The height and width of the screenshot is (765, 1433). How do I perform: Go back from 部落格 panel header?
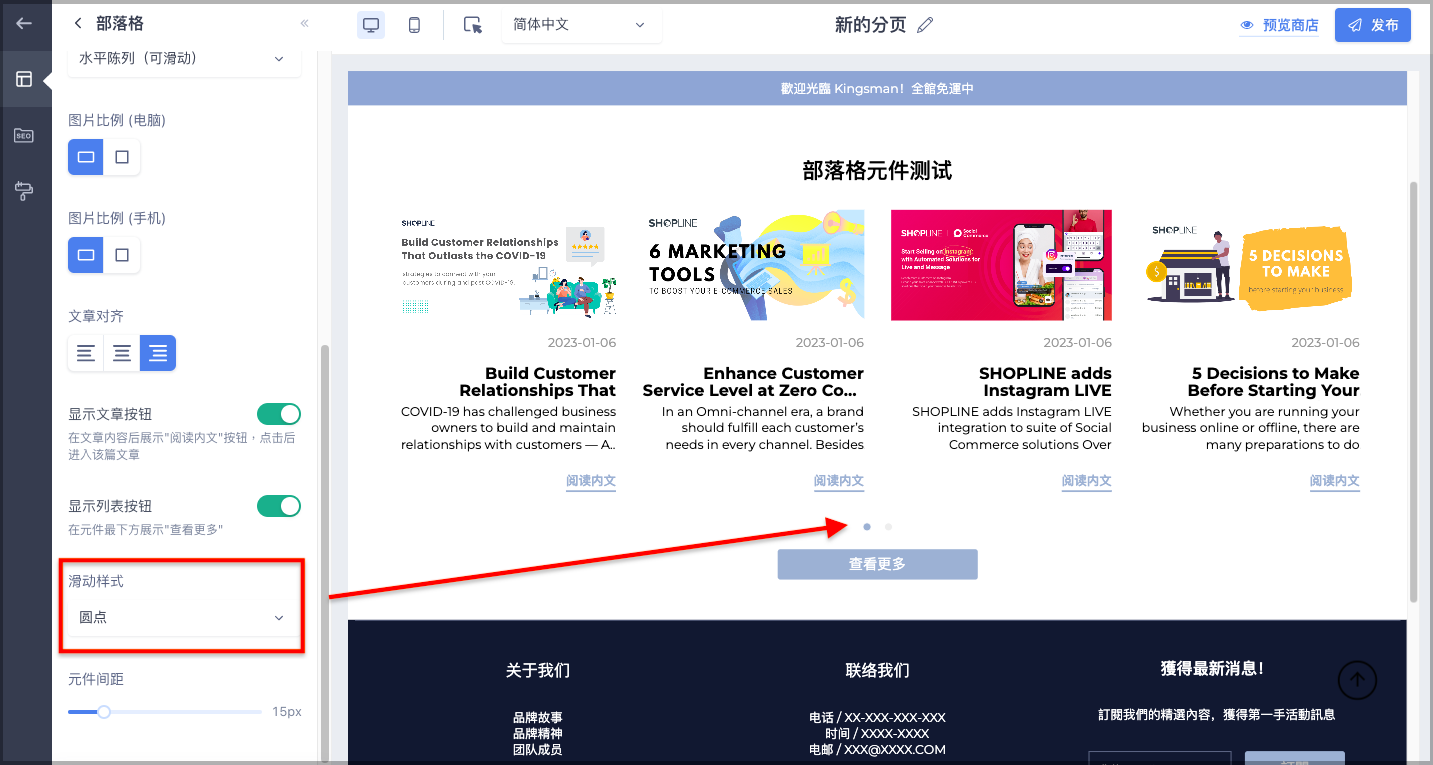(78, 24)
